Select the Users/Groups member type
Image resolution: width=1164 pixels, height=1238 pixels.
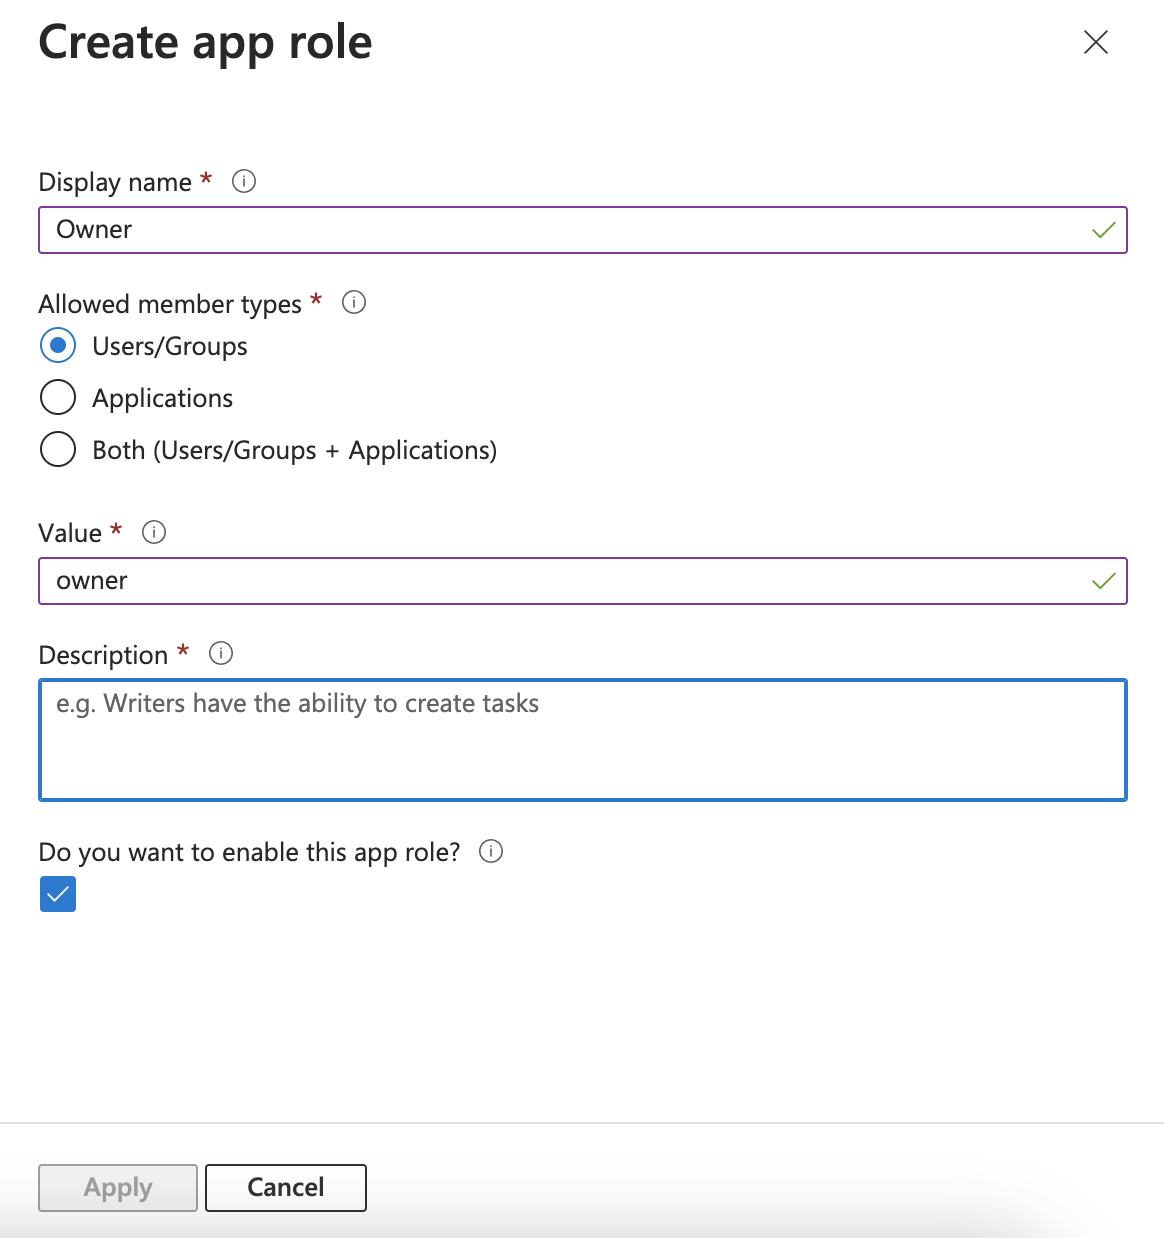[58, 345]
